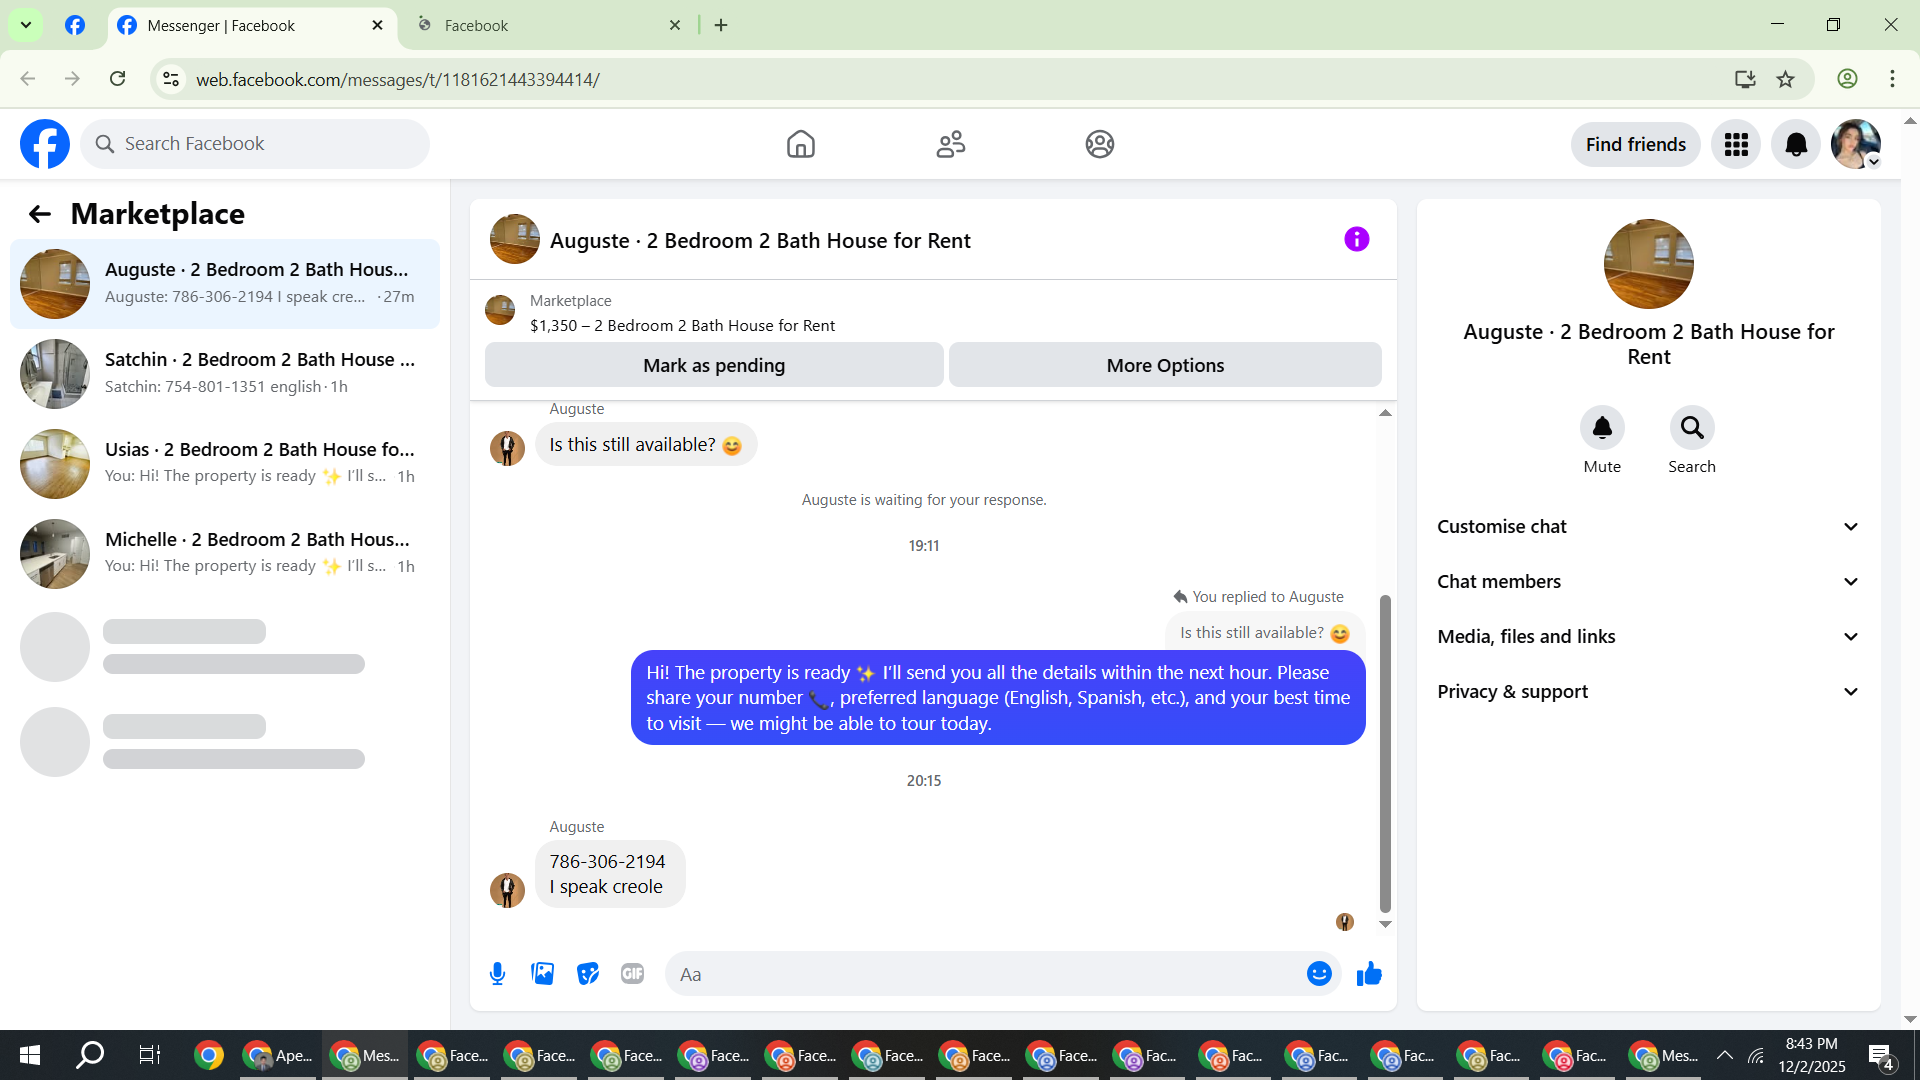Screen dimensions: 1920x1080
Task: Open the sticker picker icon
Action: (587, 974)
